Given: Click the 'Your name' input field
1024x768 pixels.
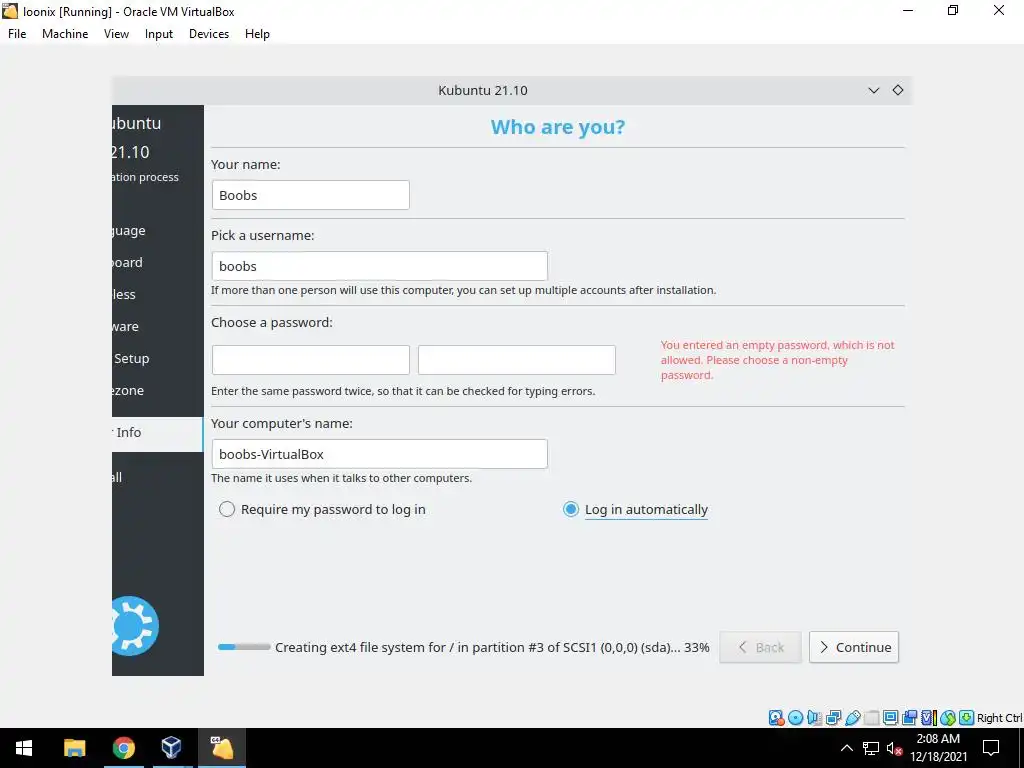Looking at the screenshot, I should pos(311,195).
